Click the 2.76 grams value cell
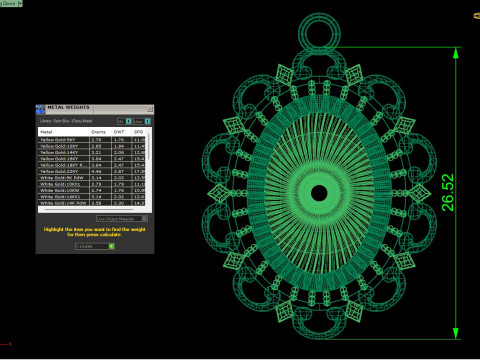The width and height of the screenshot is (480, 360). 100,140
